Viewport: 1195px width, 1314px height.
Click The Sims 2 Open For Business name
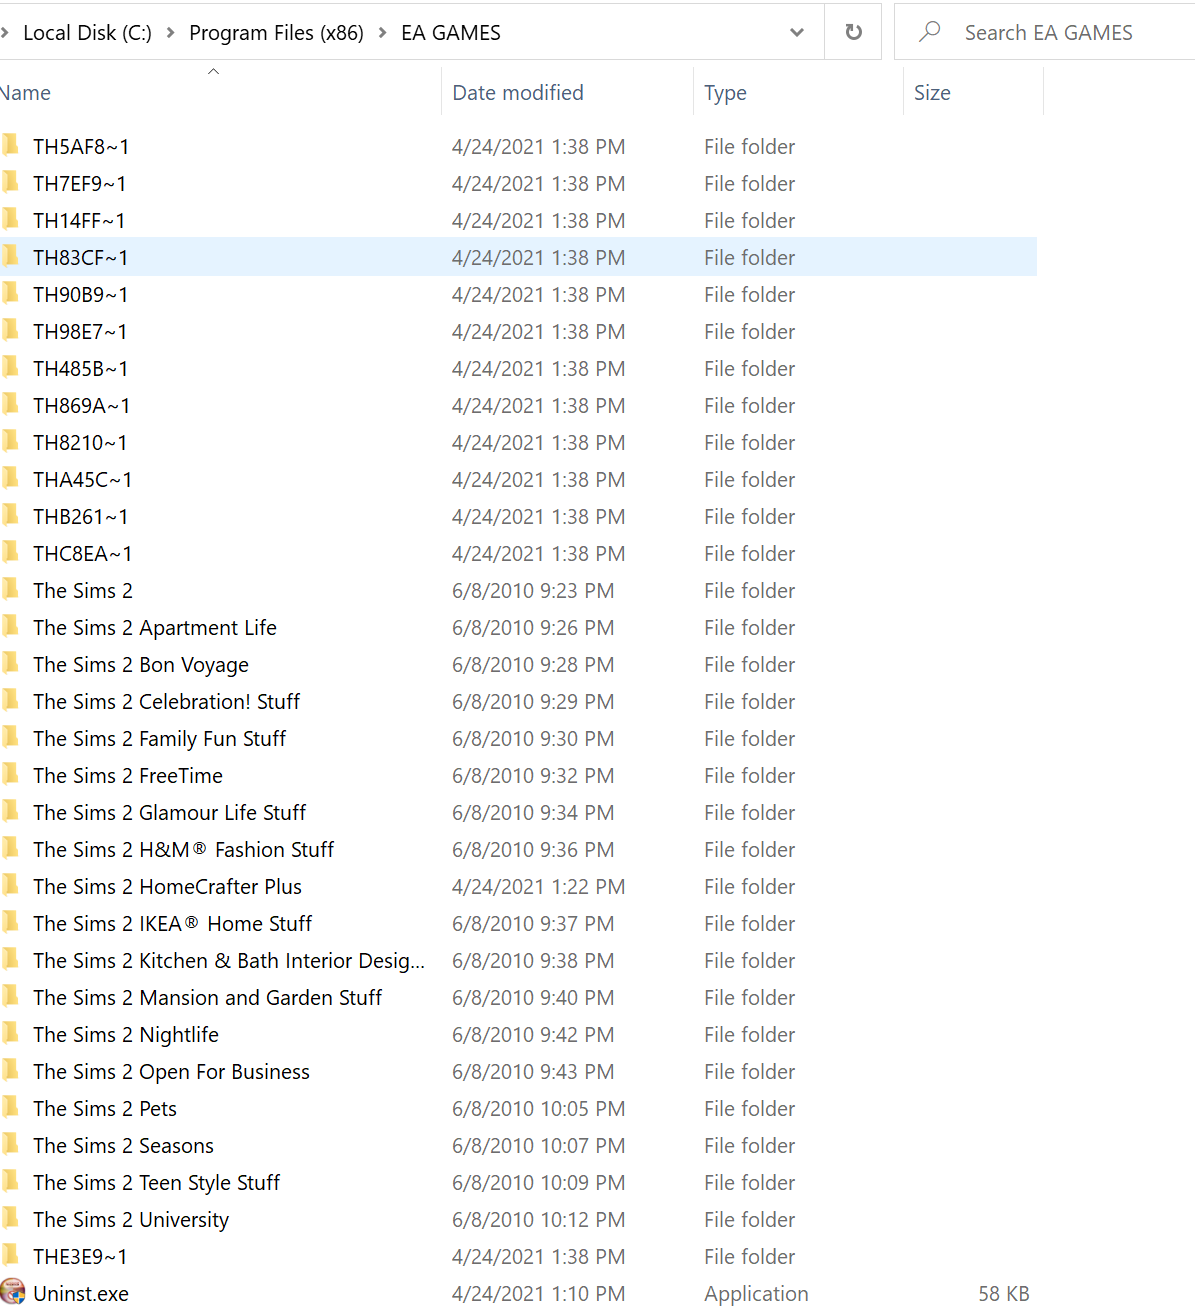point(171,1072)
